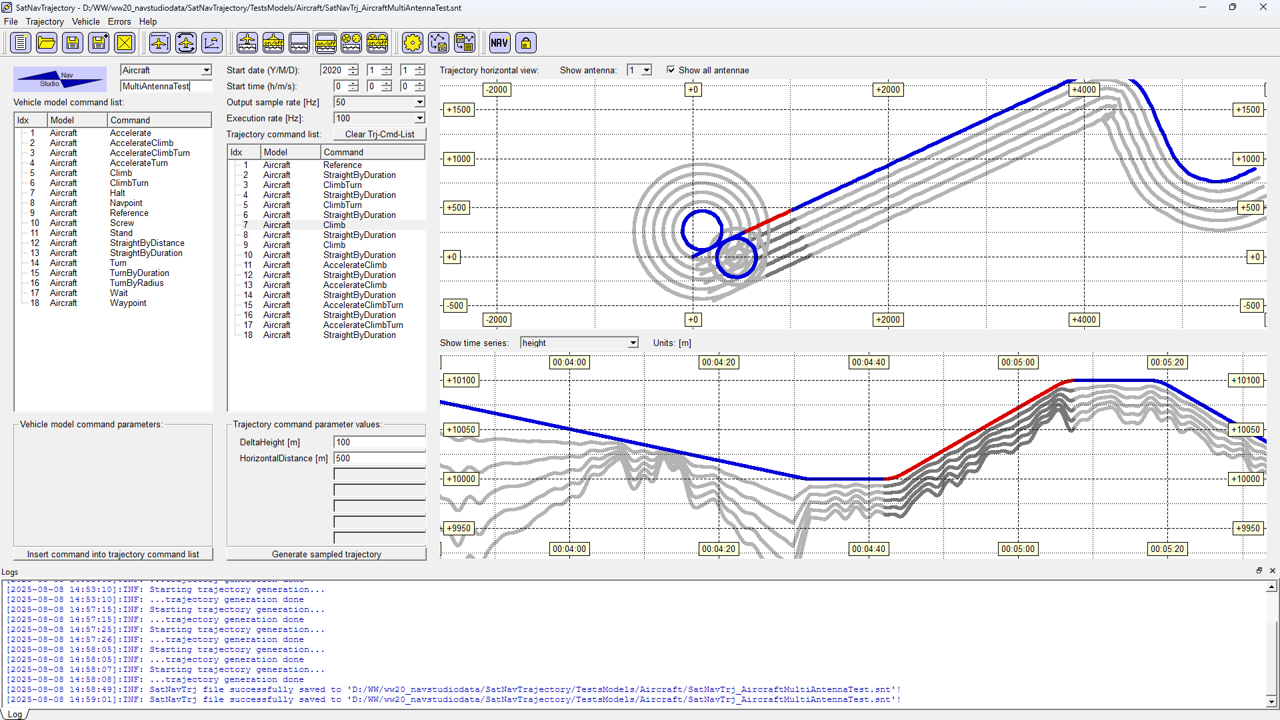
Task: Click the DeltaHeight input field
Action: 379,442
